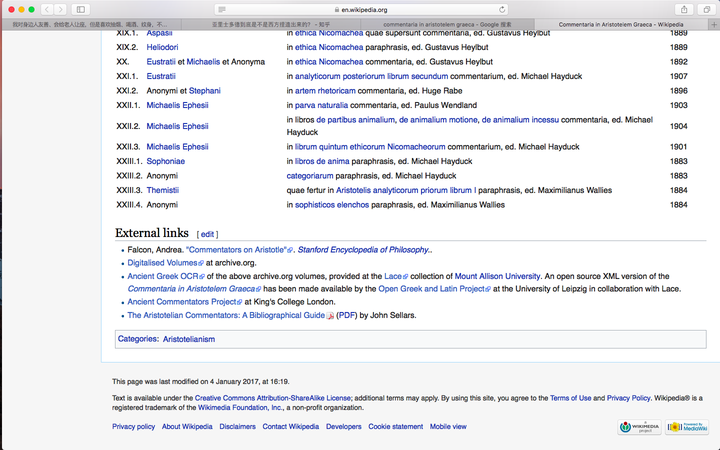This screenshot has width=720, height=450.
Task: Open Michaelis Ephesii link in row XXII.1
Action: pos(177,105)
